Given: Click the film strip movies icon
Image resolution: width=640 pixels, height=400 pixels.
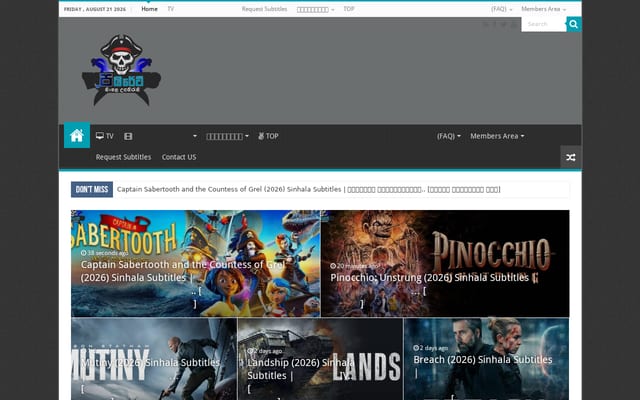Looking at the screenshot, I should [x=128, y=136].
